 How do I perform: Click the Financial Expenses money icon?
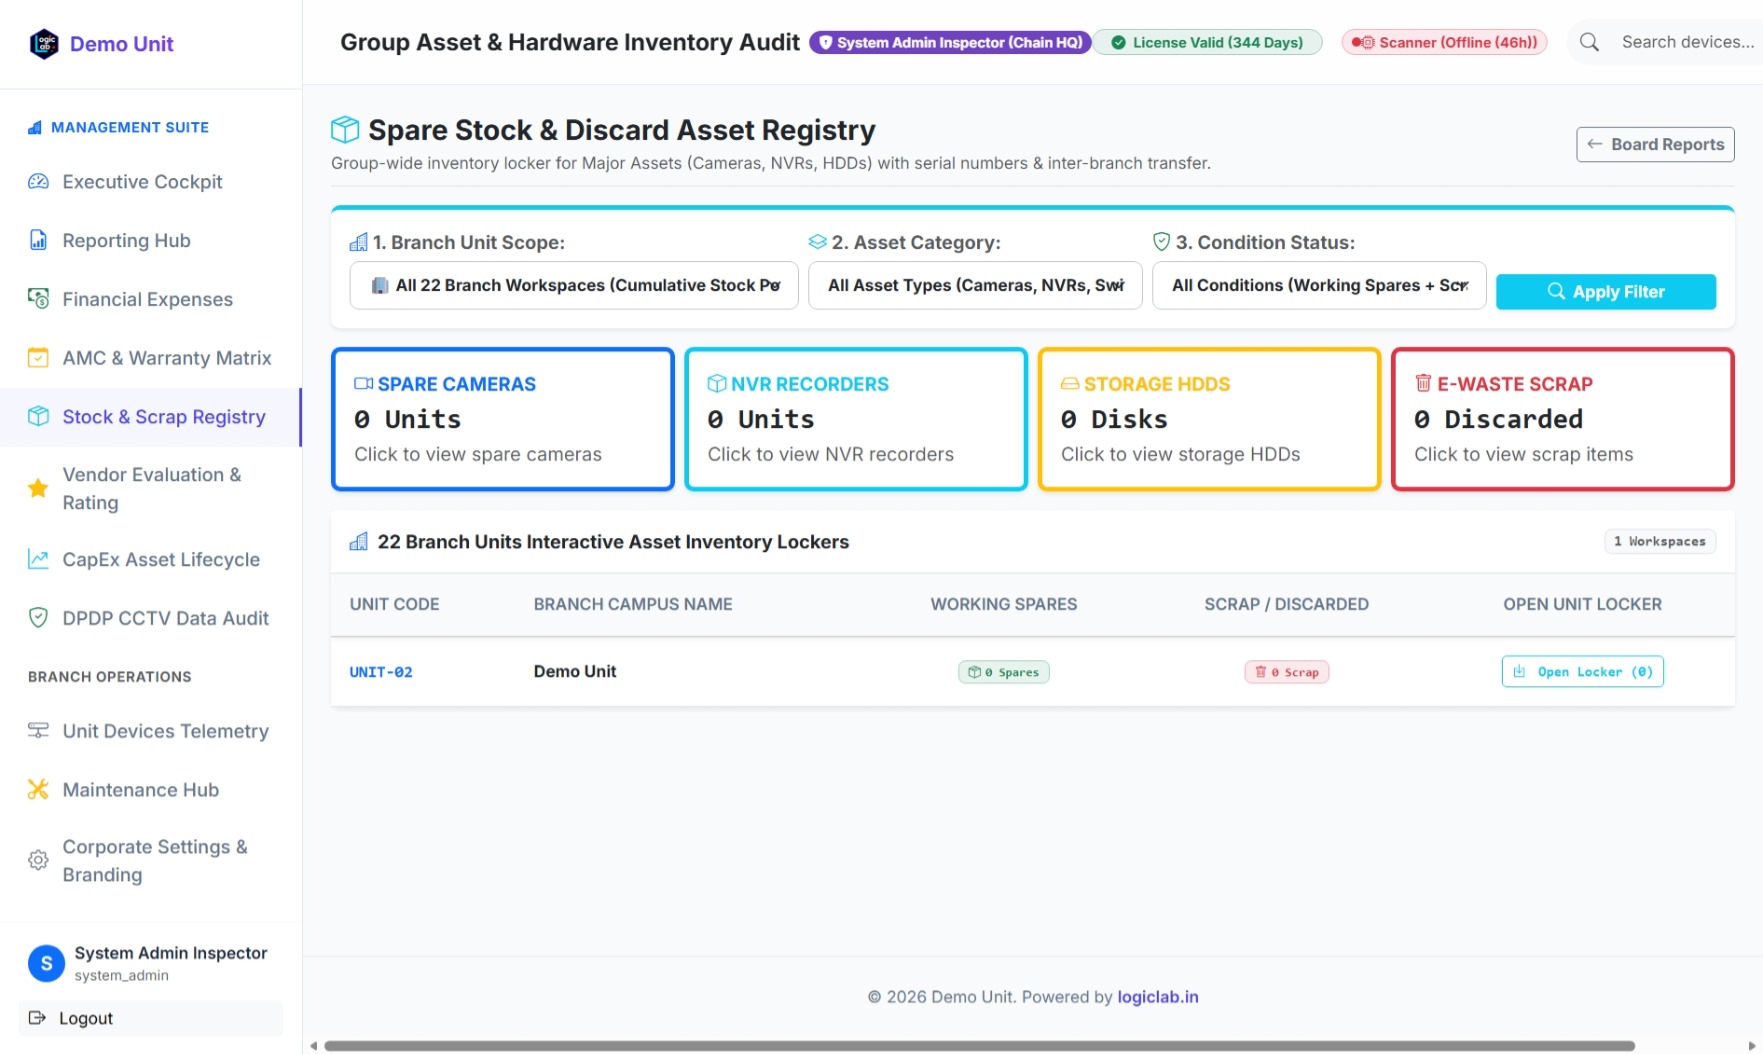pyautogui.click(x=38, y=299)
